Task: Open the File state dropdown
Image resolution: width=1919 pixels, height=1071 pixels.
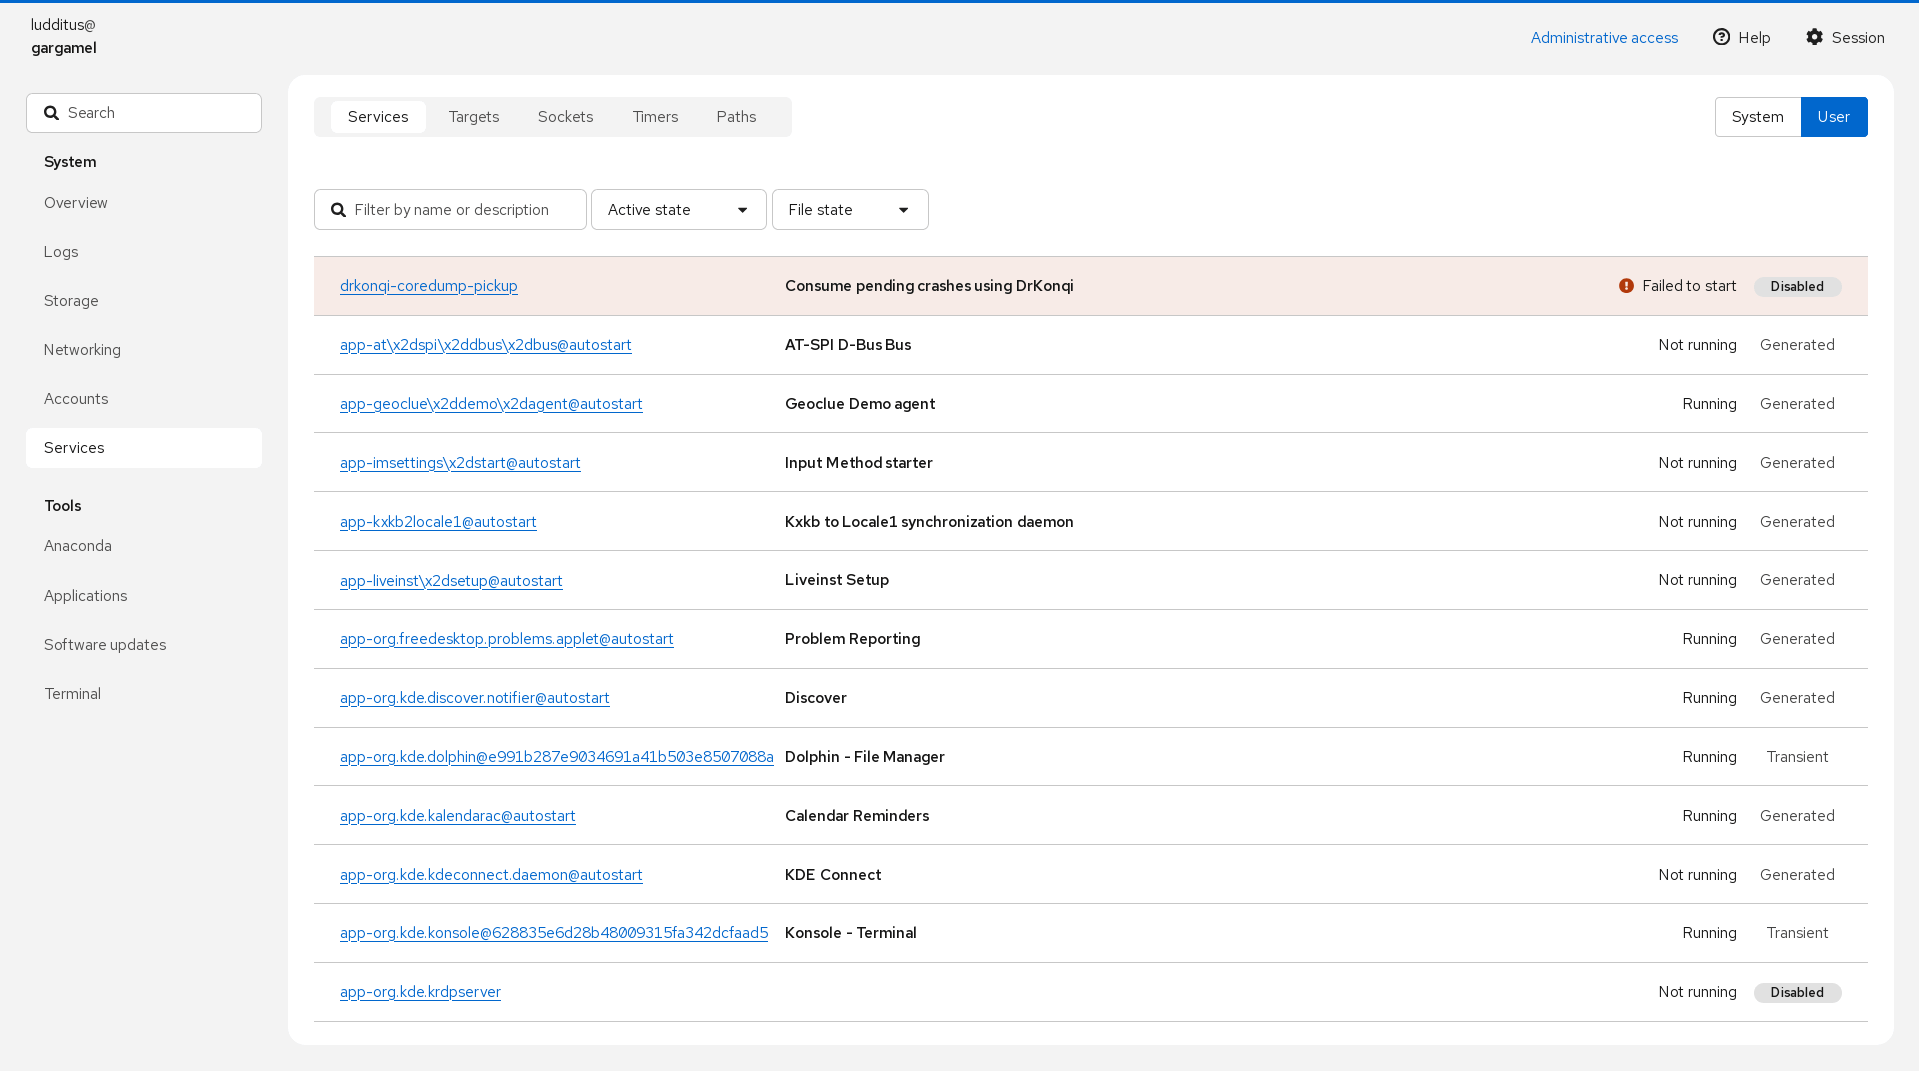Action: pos(849,210)
